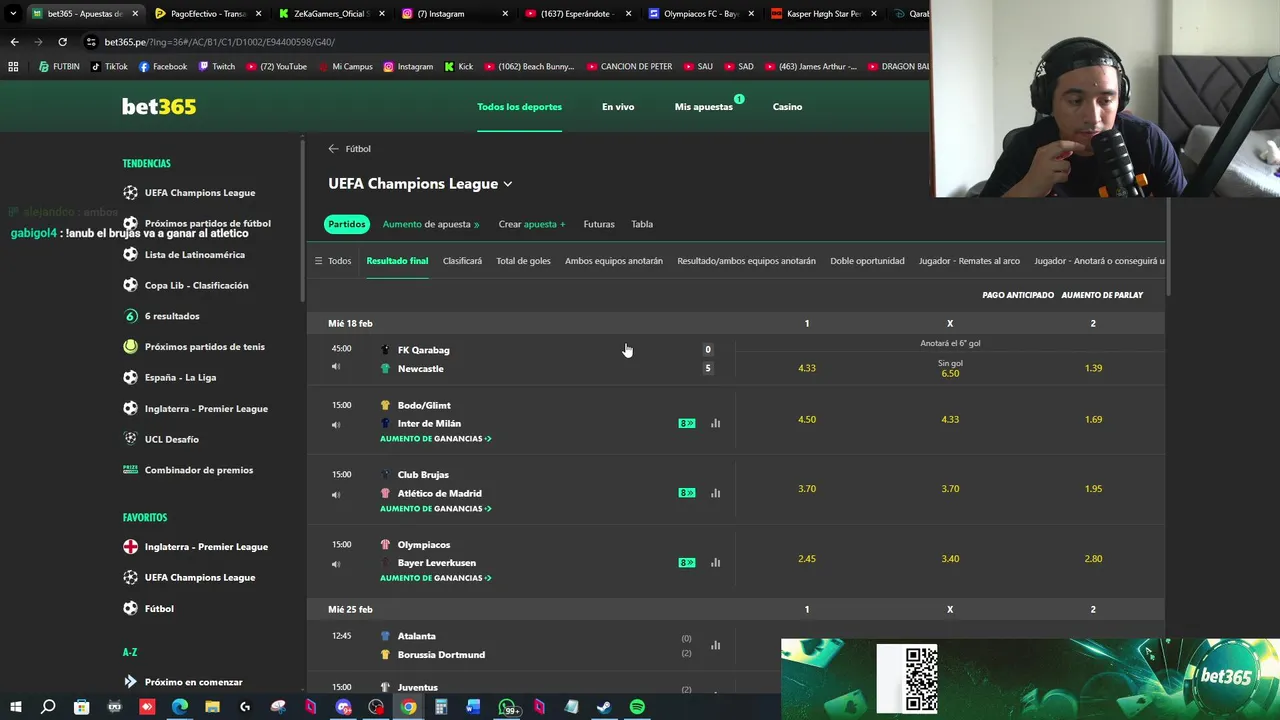1280x720 pixels.
Task: Select Doble oportunidad market tab
Action: 867,261
